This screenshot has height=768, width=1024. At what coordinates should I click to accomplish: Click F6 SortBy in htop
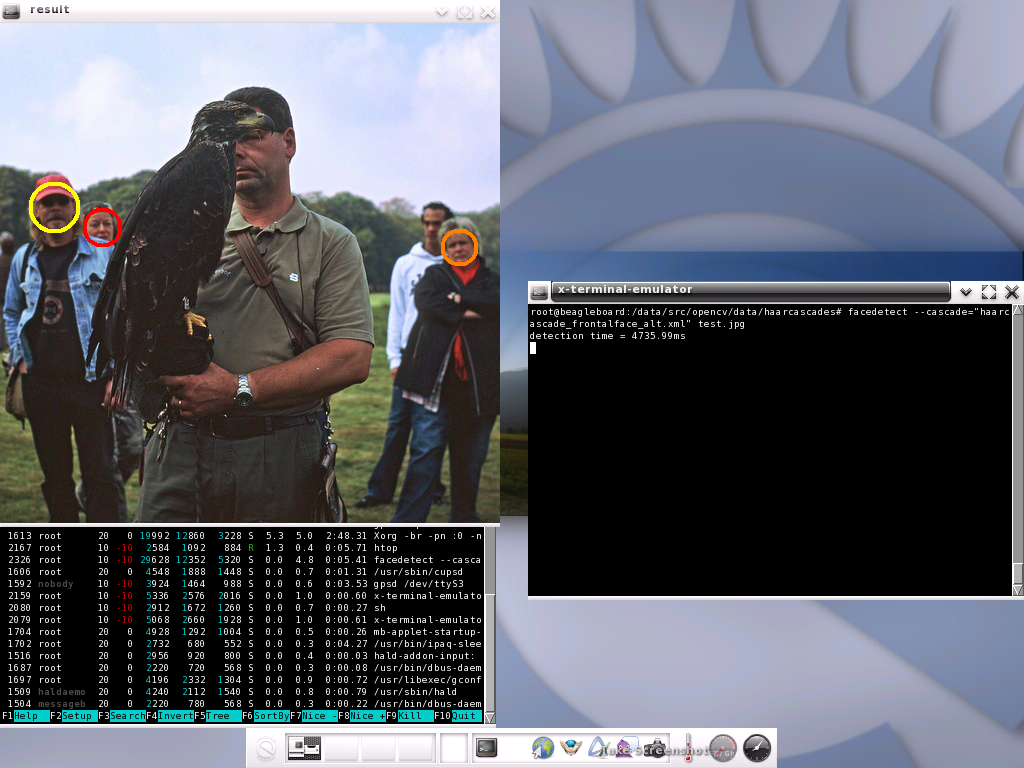coord(271,716)
